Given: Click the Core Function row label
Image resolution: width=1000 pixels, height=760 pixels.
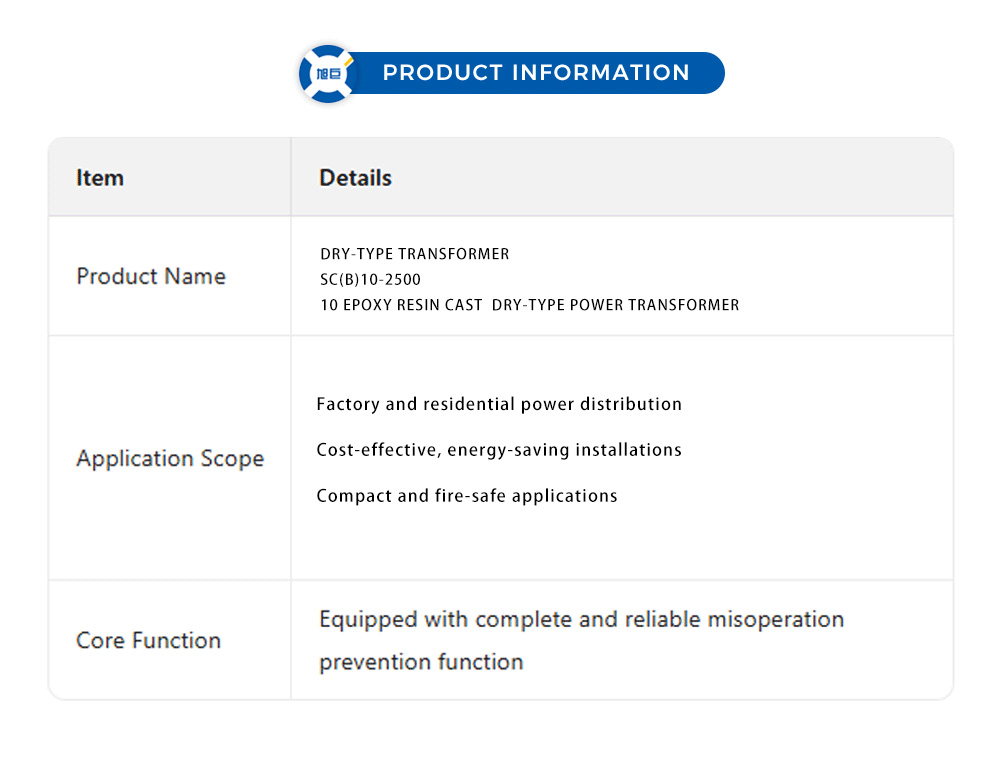Looking at the screenshot, I should (x=148, y=640).
